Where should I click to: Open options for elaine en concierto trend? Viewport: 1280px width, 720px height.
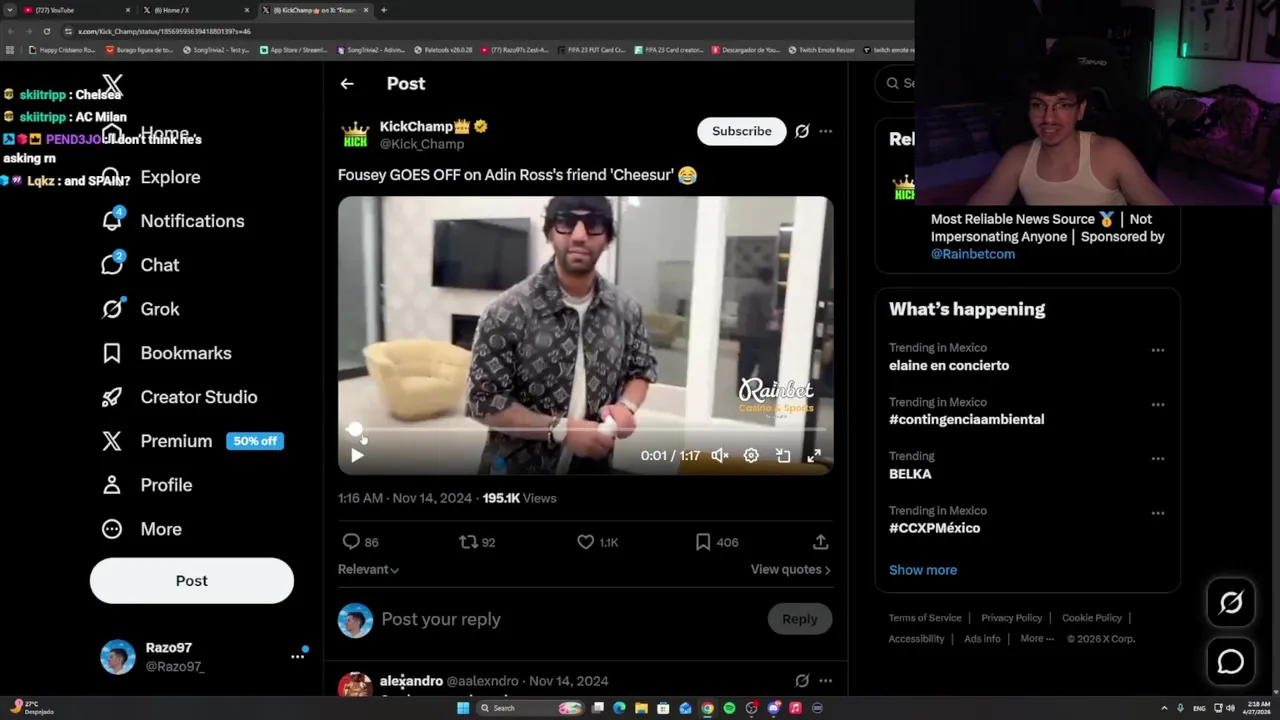click(x=1157, y=351)
